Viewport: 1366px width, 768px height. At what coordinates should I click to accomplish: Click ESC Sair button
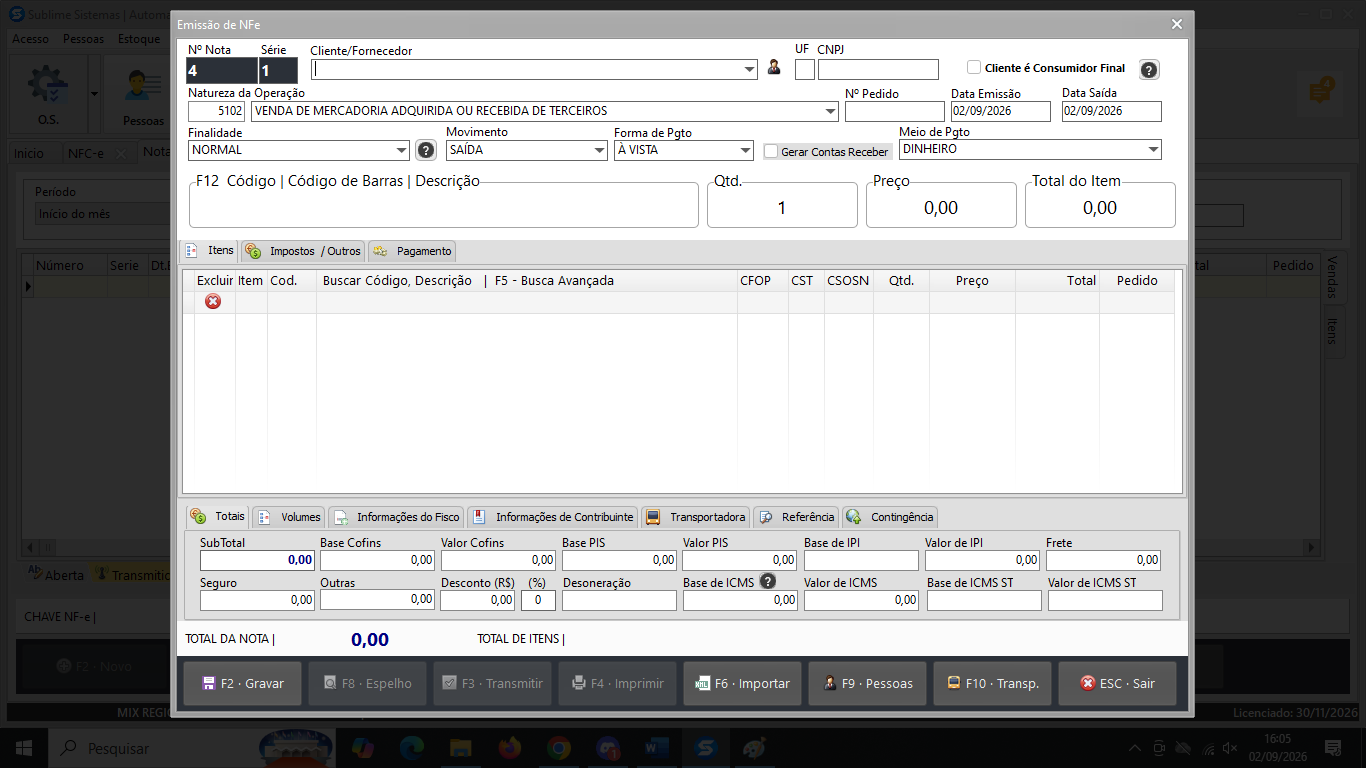pos(1118,684)
